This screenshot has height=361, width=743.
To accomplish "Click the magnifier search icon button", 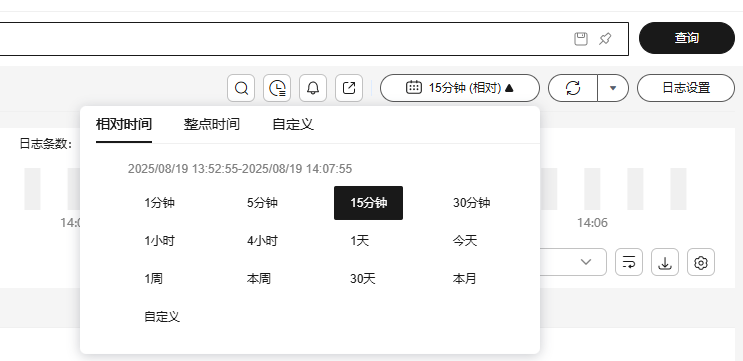I will tap(241, 88).
